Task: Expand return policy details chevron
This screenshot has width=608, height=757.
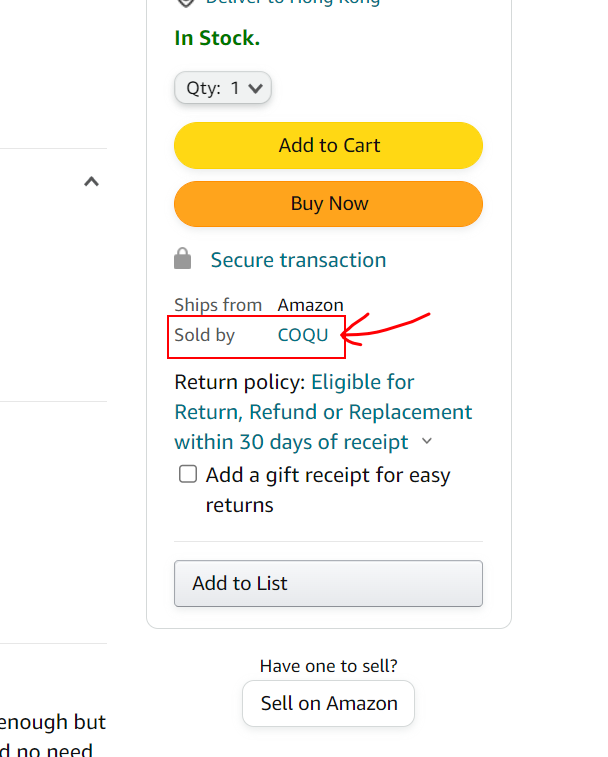Action: click(x=427, y=441)
